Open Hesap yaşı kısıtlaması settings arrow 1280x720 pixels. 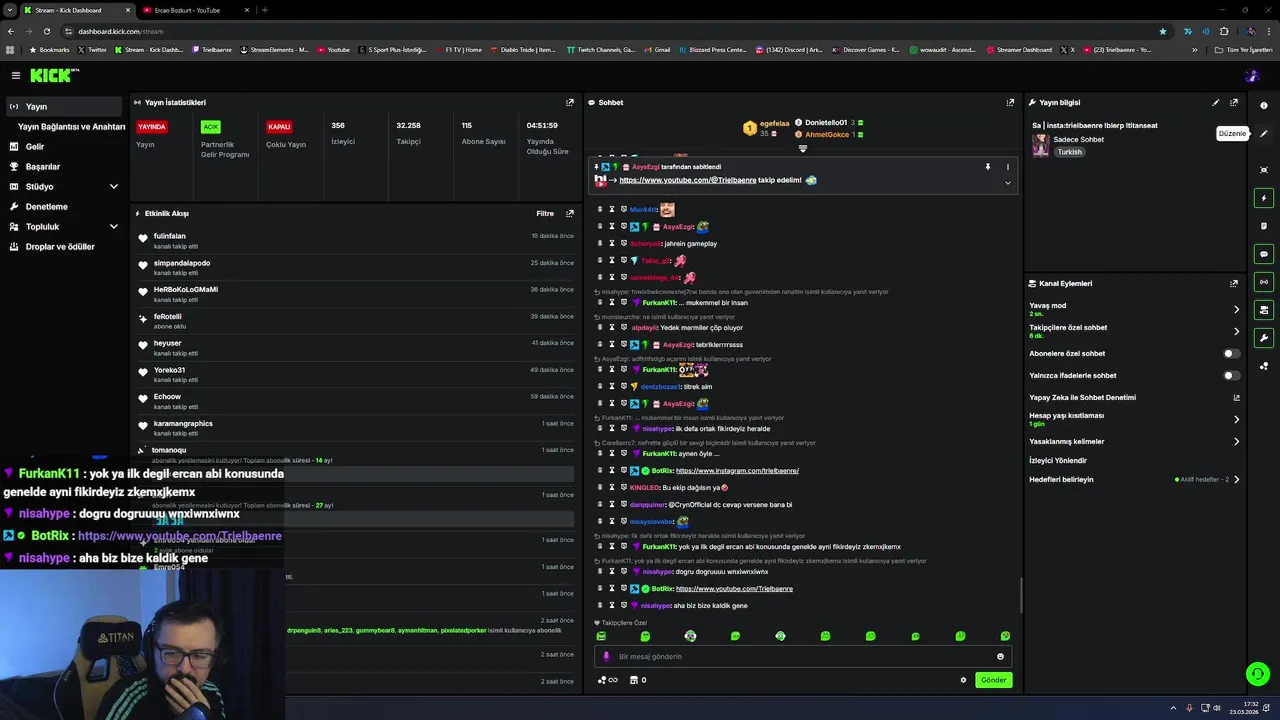1236,419
